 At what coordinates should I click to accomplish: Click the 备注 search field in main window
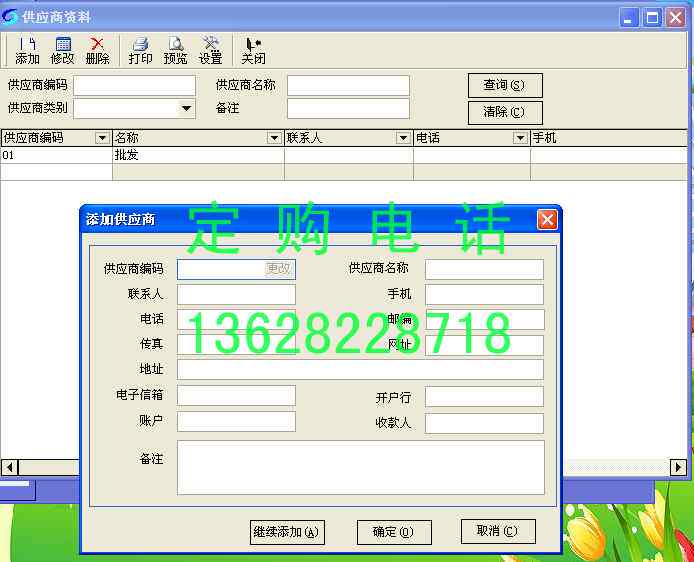coord(348,108)
